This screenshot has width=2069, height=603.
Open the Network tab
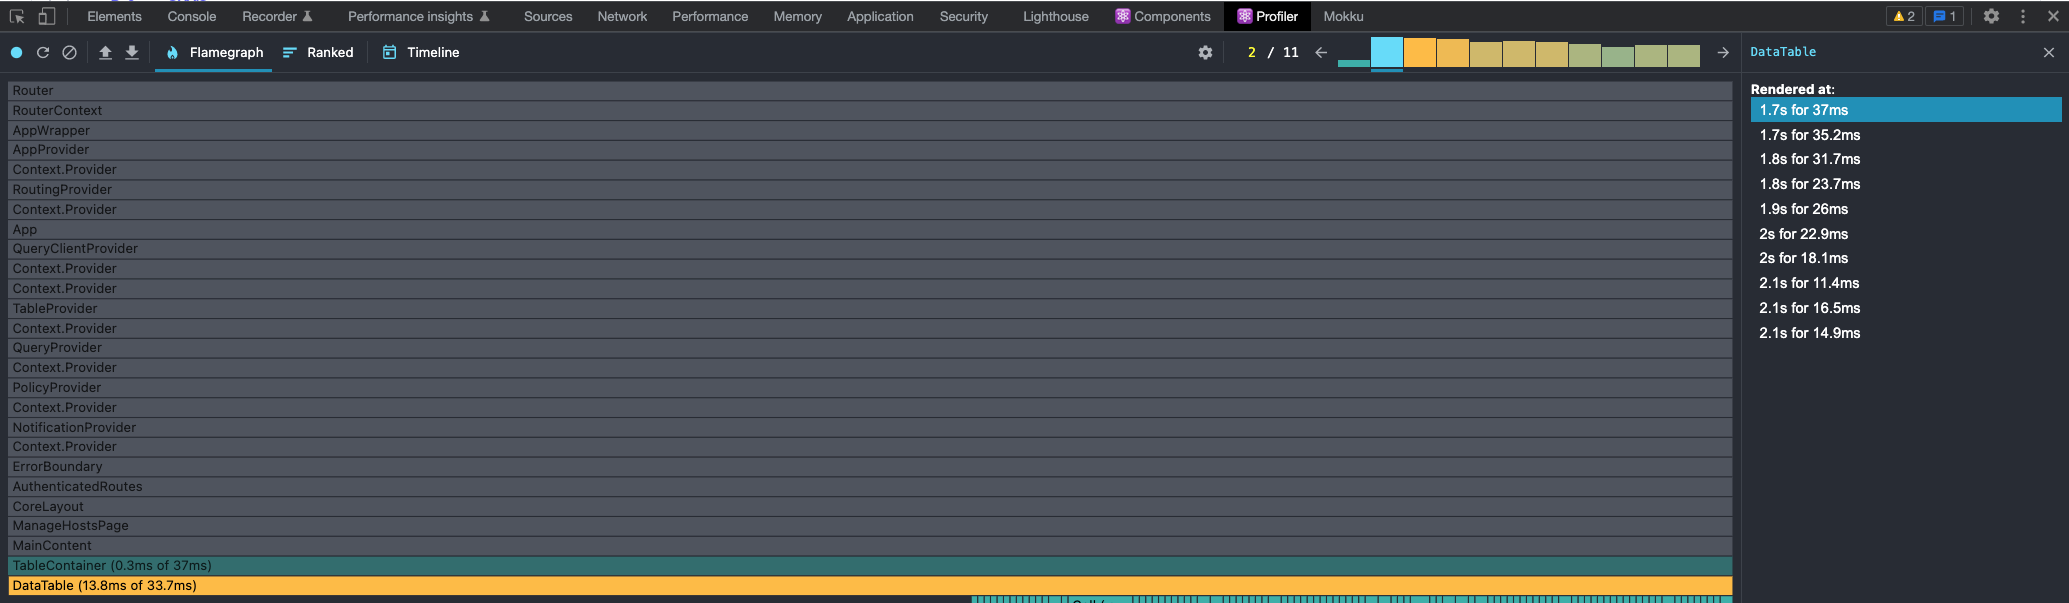(622, 16)
